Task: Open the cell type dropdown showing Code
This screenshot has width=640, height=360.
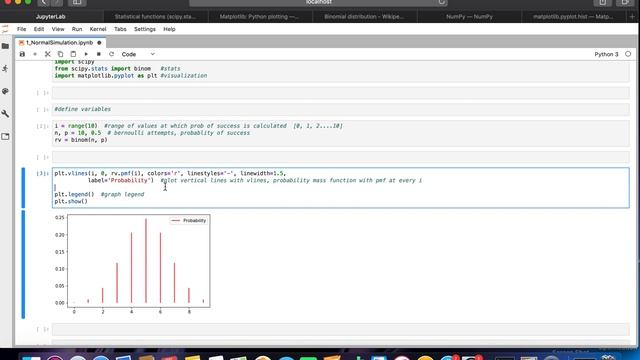Action: tap(138, 54)
